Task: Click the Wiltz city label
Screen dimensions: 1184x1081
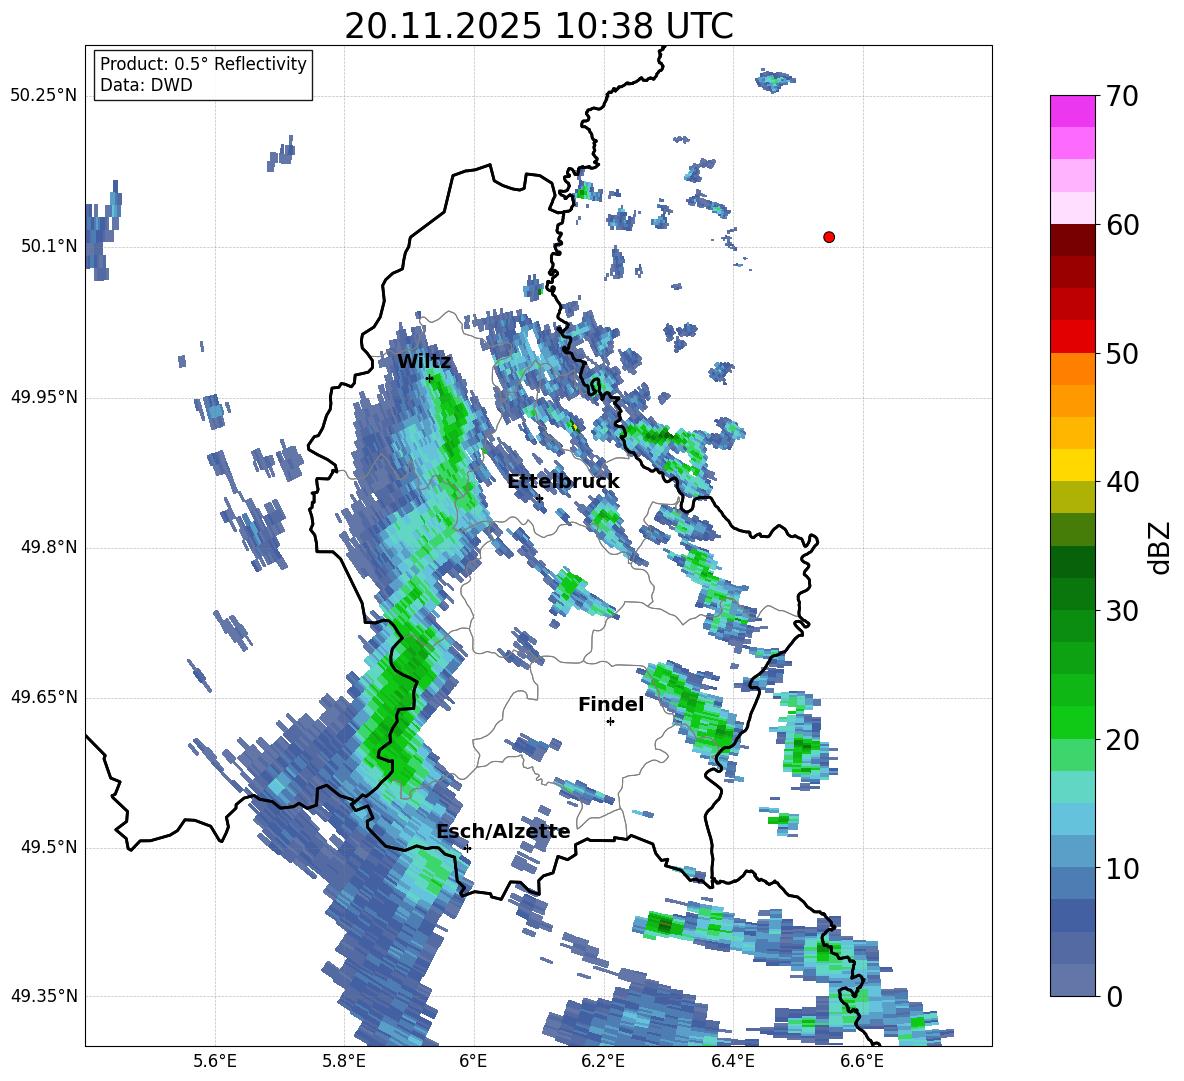Action: pos(424,361)
